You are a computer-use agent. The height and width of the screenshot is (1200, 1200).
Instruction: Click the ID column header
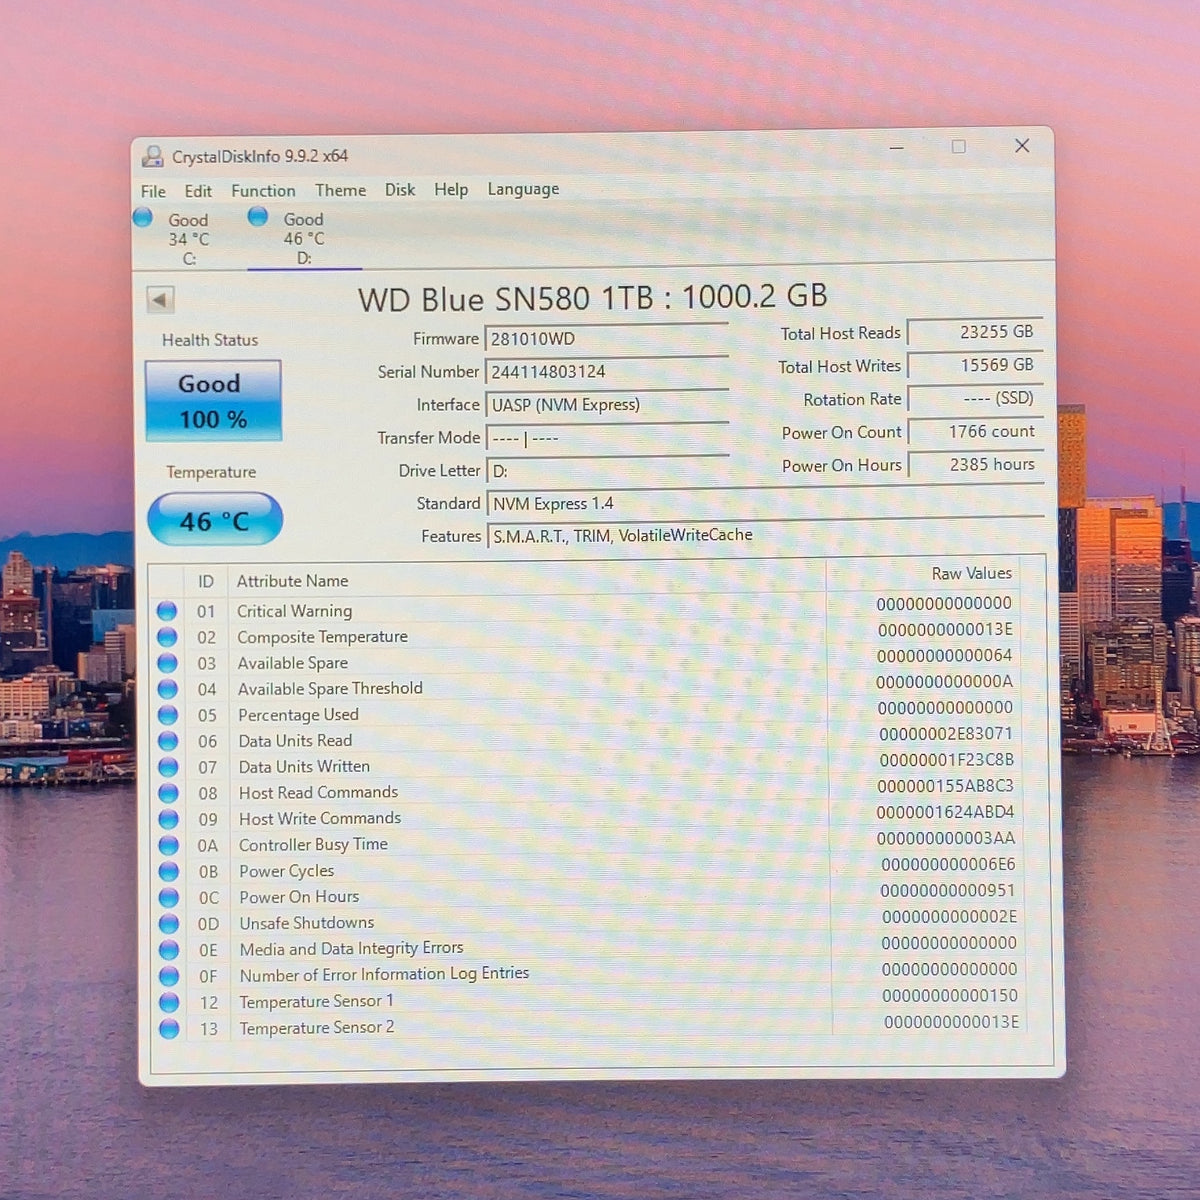click(206, 581)
